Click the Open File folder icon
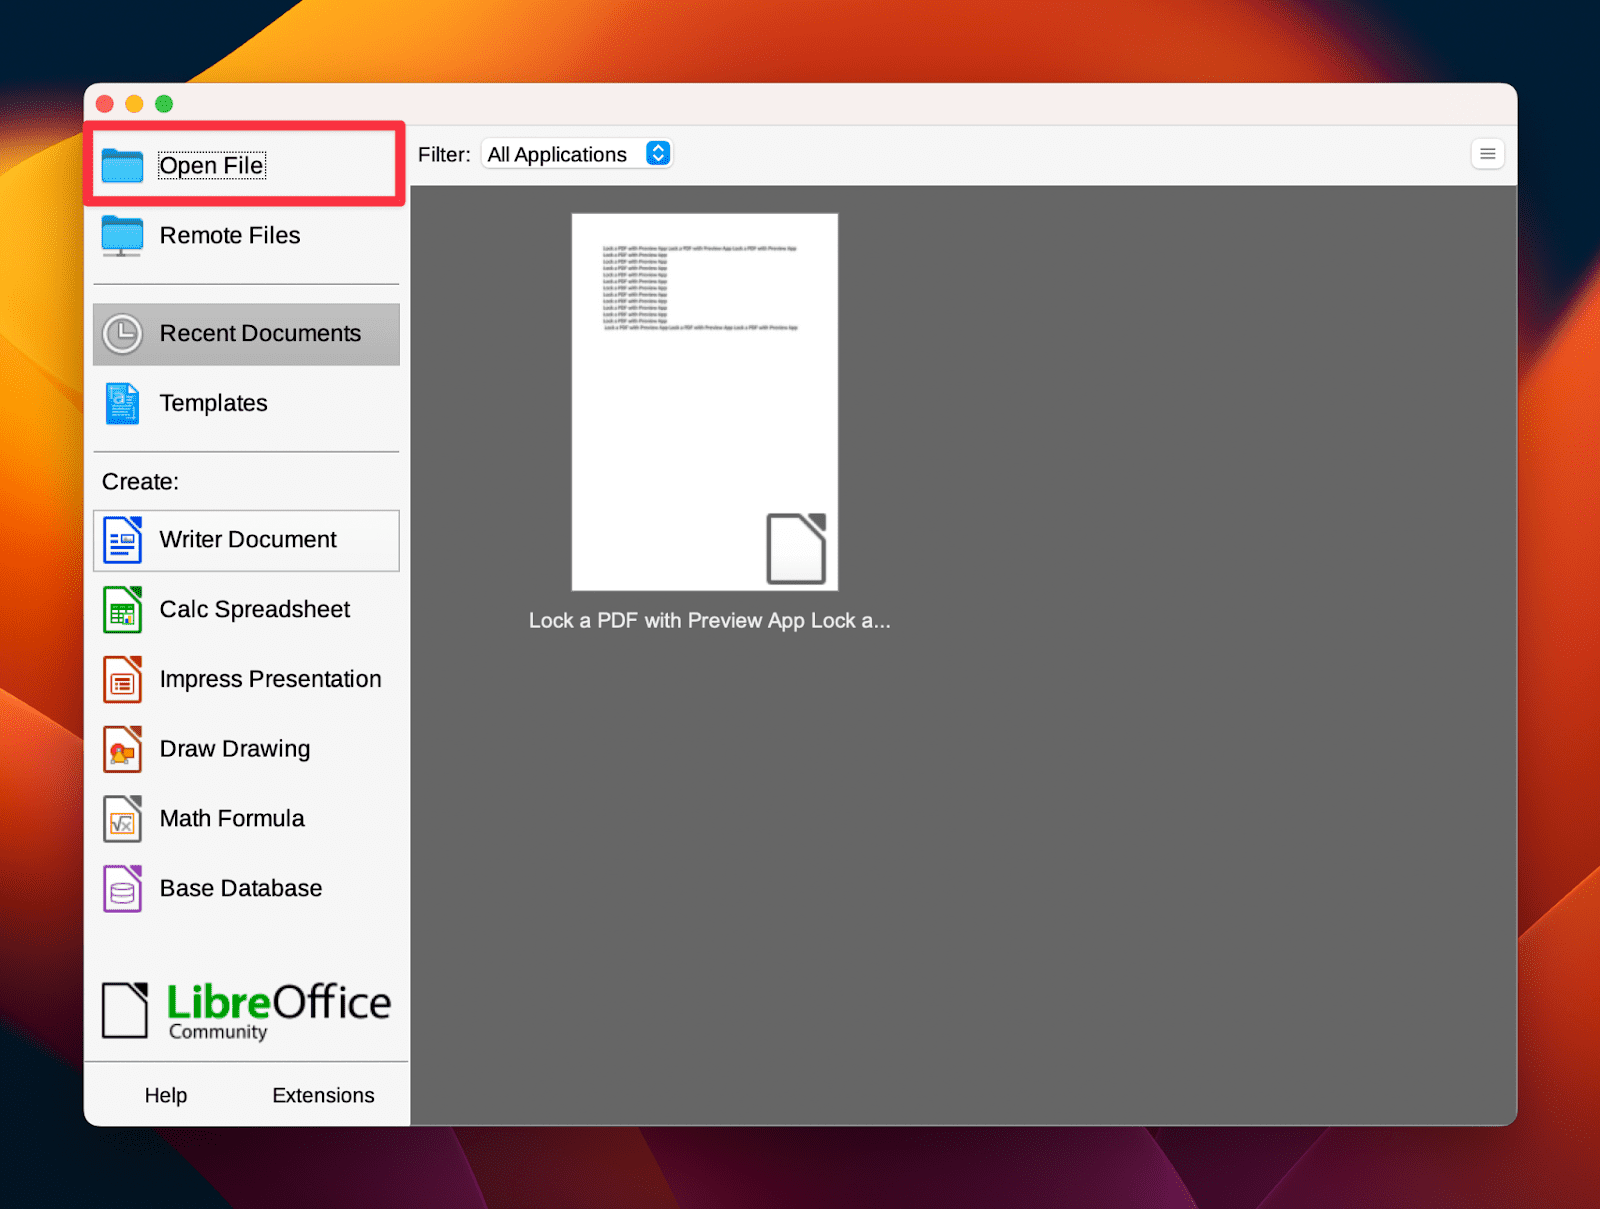 [x=122, y=165]
